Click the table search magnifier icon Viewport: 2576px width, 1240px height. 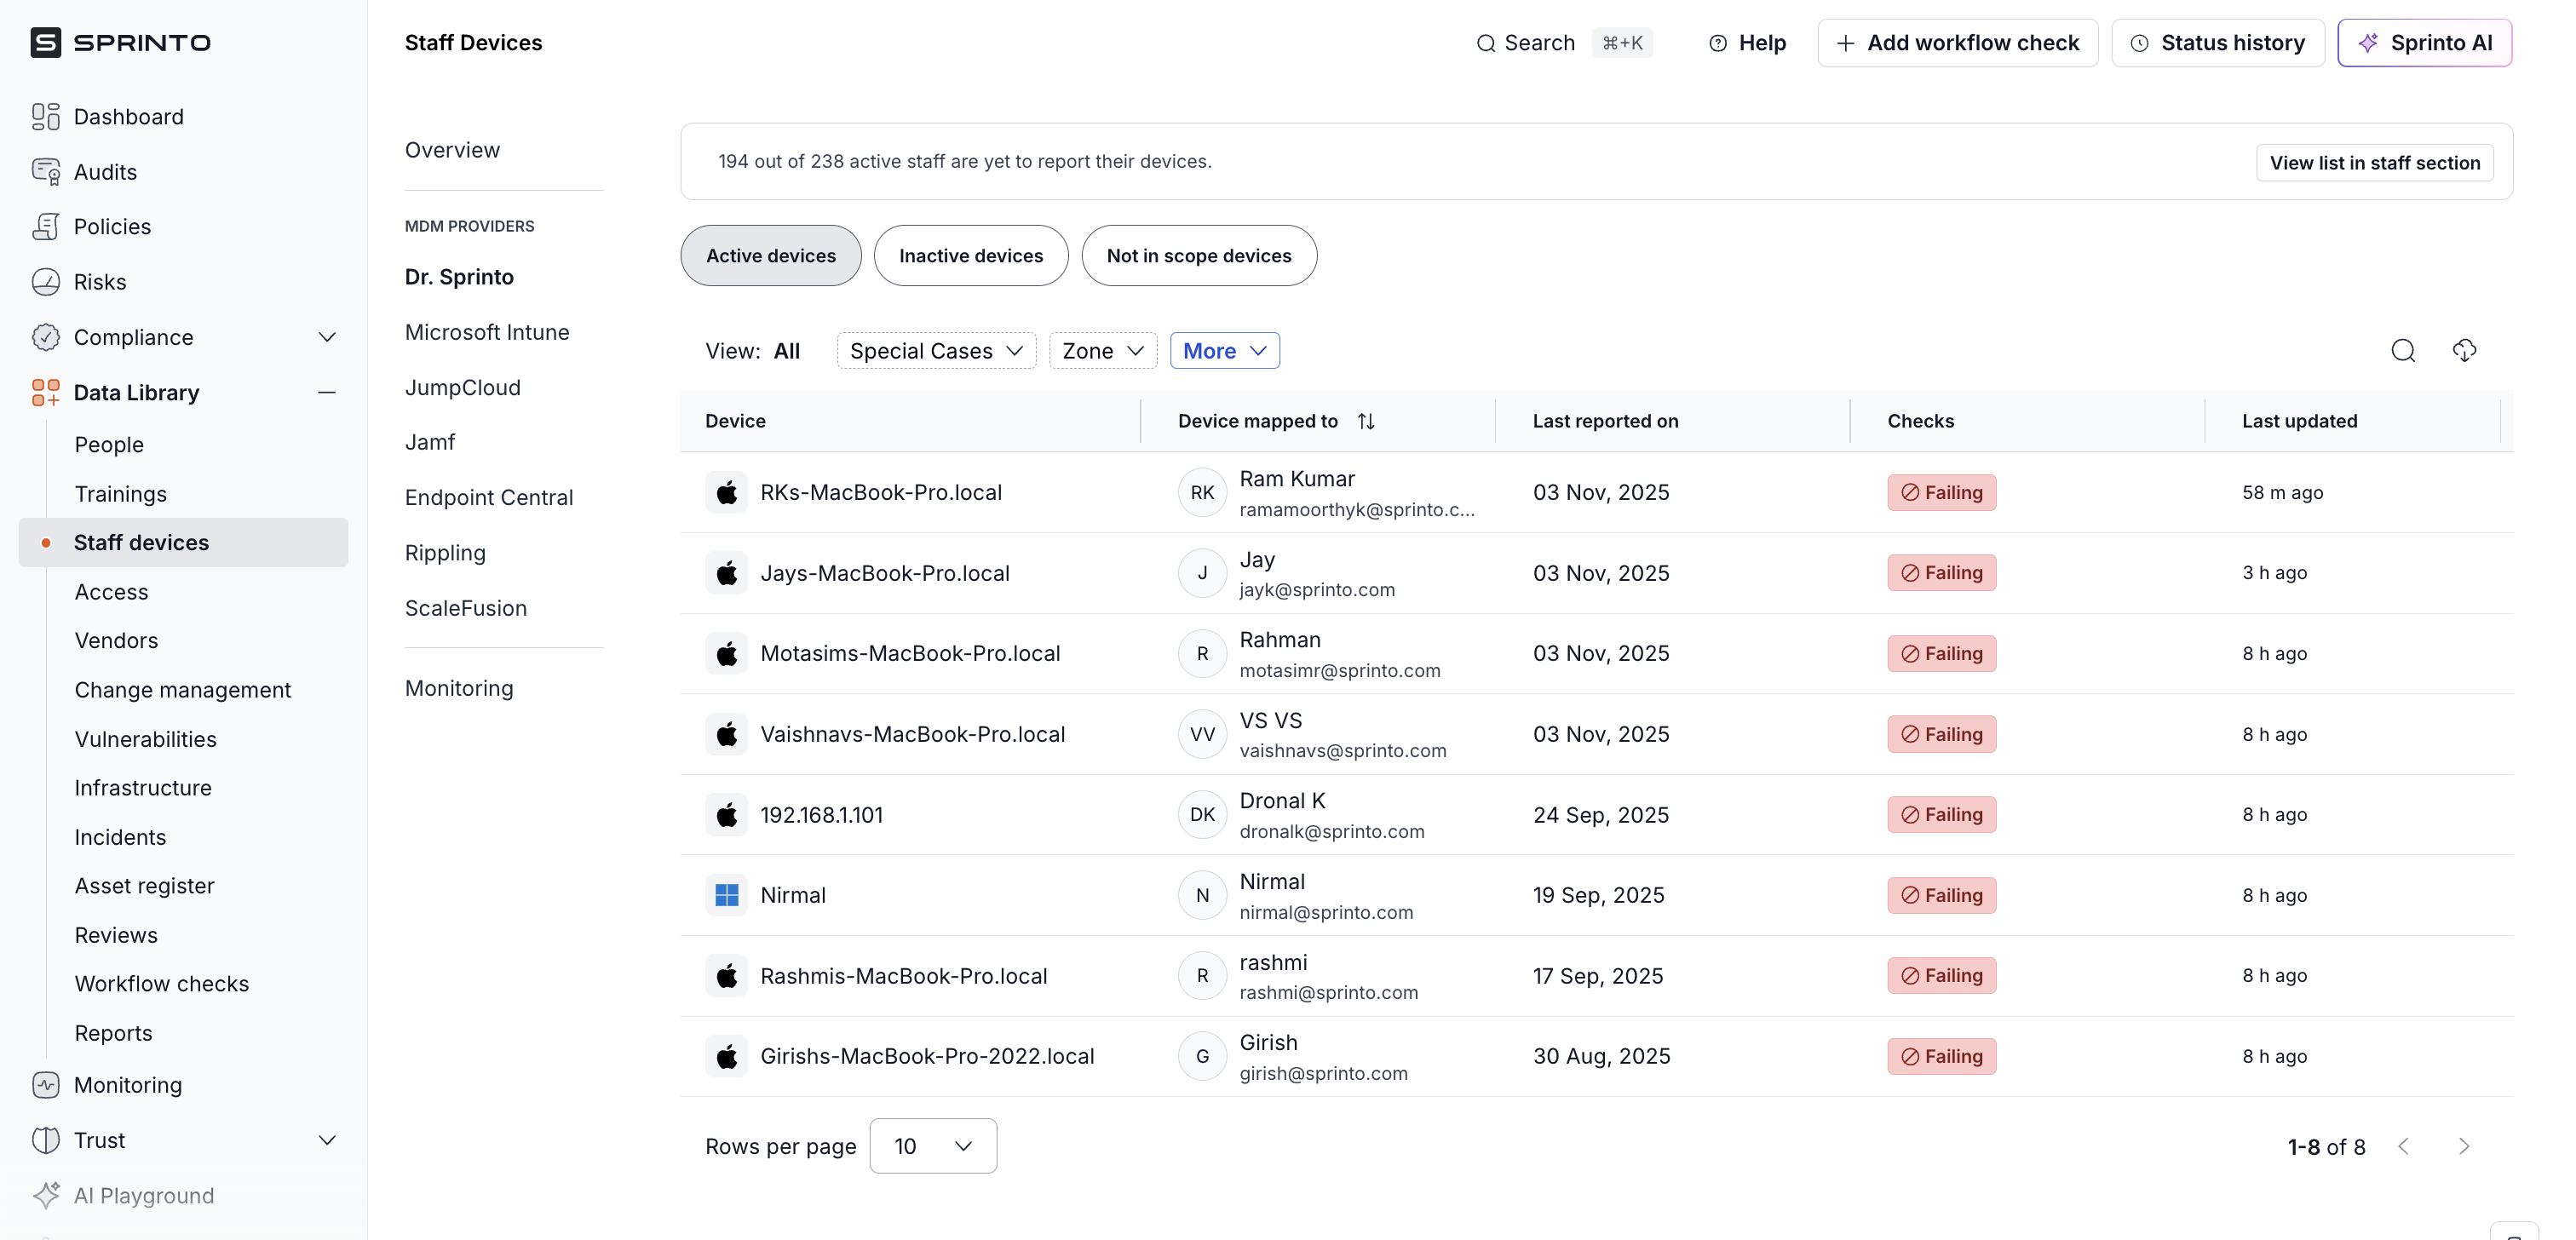tap(2402, 351)
